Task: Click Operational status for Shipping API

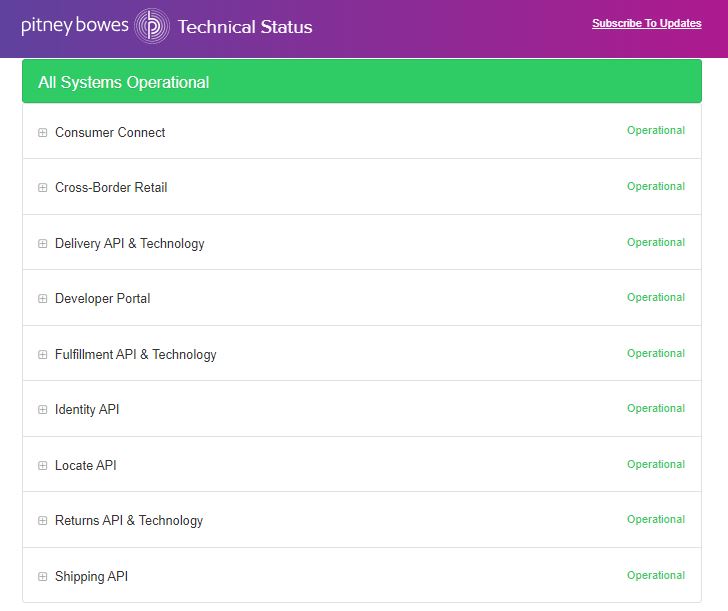Action: tap(656, 575)
